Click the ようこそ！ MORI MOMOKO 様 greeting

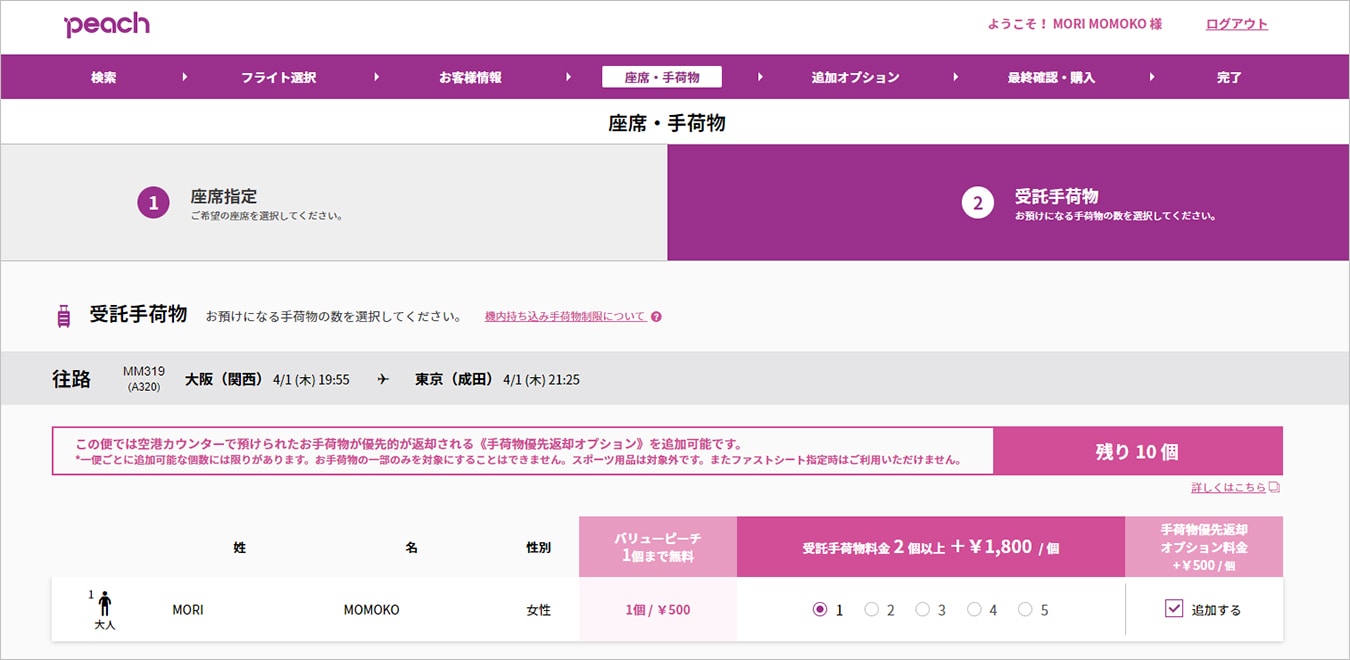click(x=1075, y=24)
